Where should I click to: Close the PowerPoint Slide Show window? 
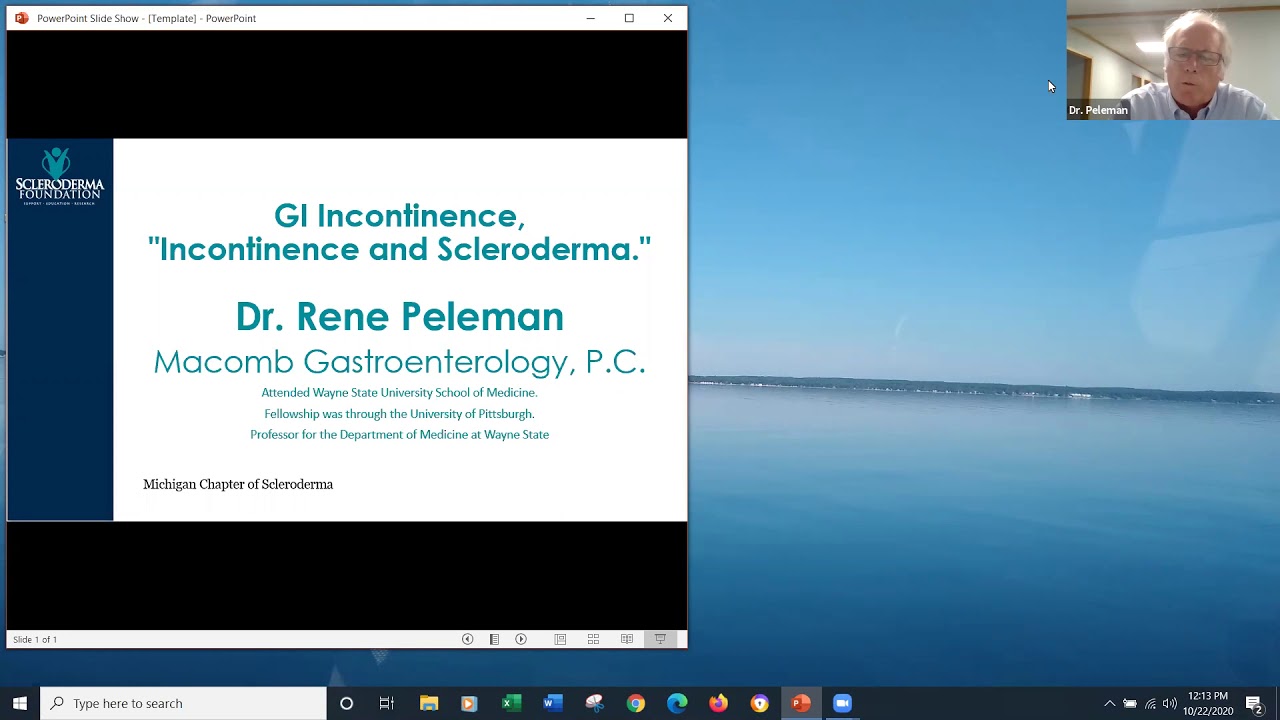pos(668,18)
